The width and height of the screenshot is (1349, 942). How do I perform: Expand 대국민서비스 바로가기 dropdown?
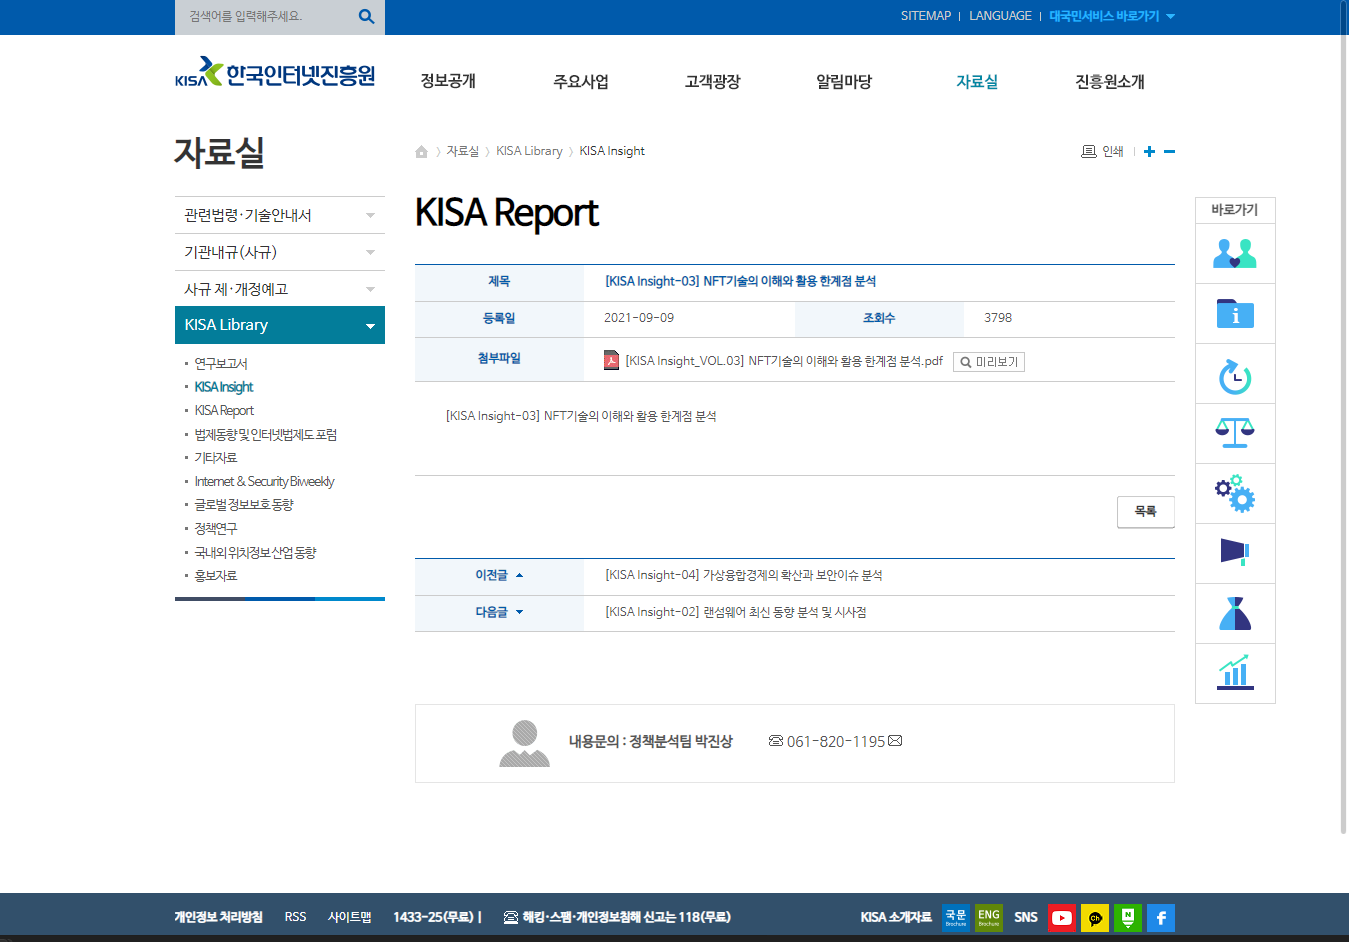tap(1112, 16)
